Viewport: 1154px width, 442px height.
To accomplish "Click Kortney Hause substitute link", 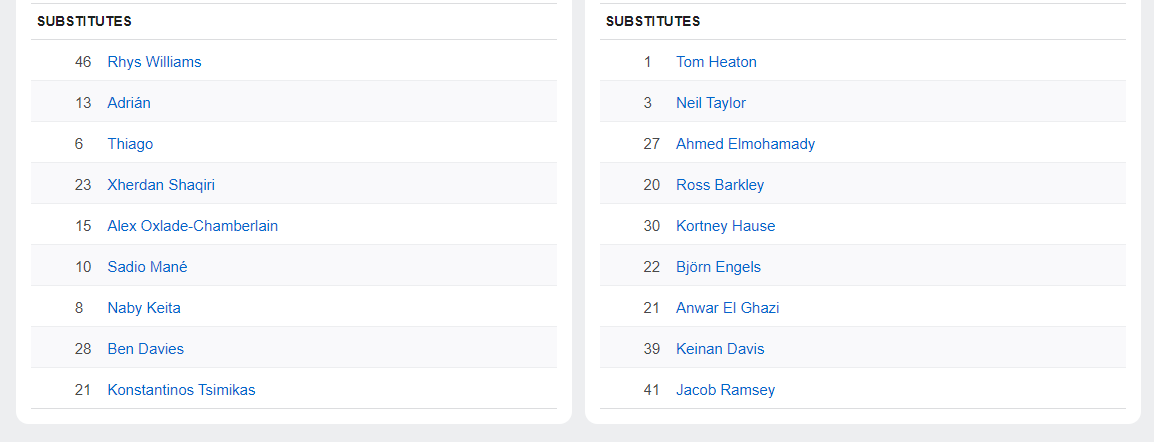I will [725, 226].
